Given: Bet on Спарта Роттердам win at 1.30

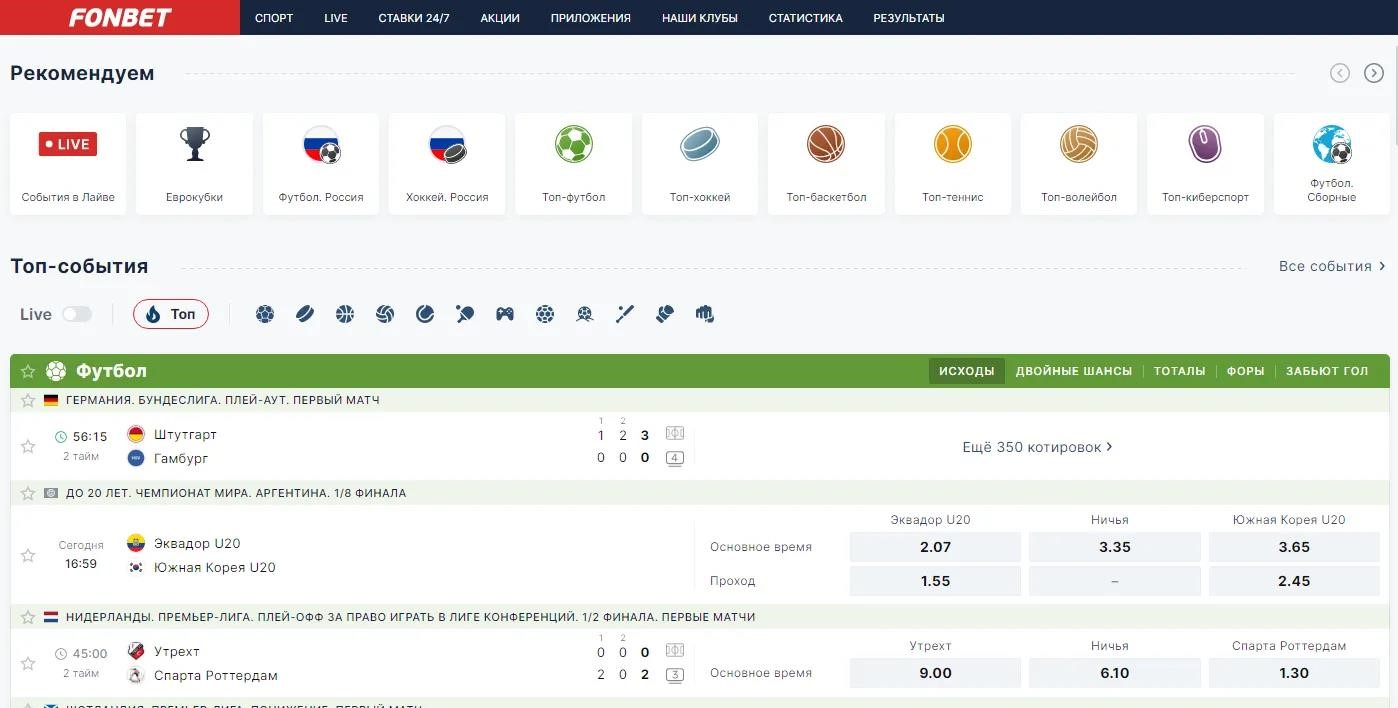Looking at the screenshot, I should coord(1294,673).
